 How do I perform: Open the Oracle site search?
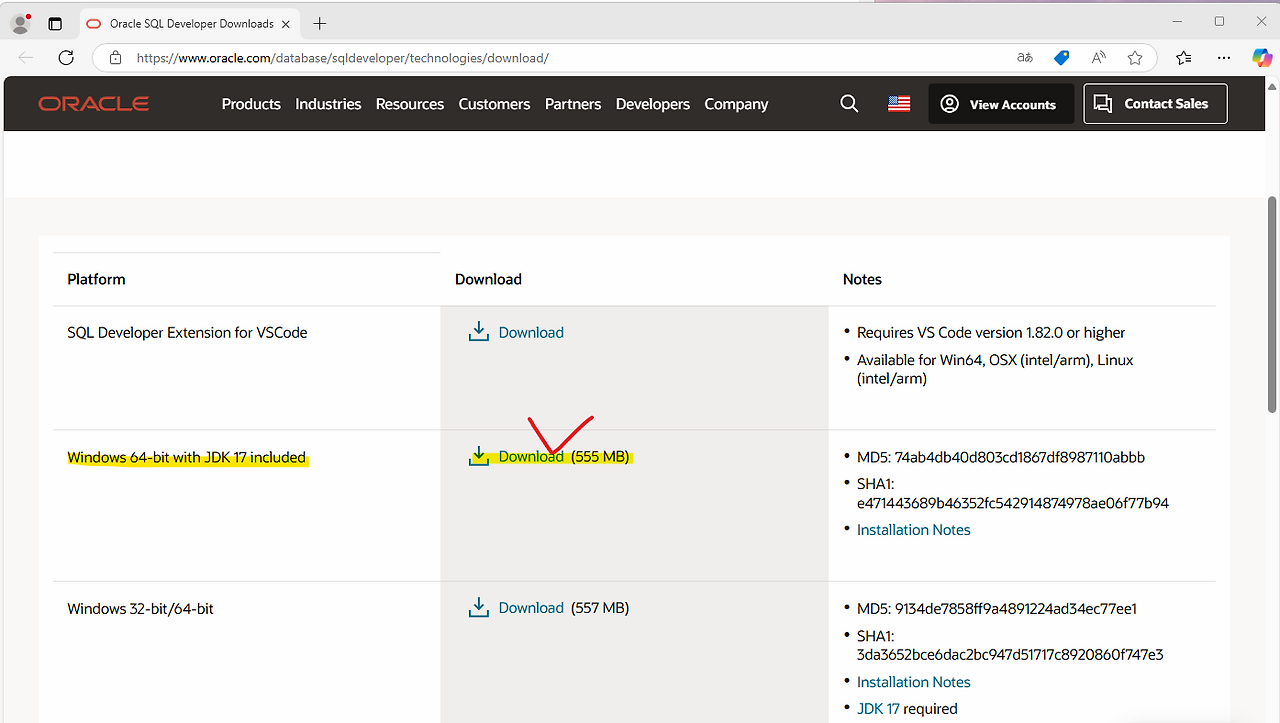coord(849,104)
